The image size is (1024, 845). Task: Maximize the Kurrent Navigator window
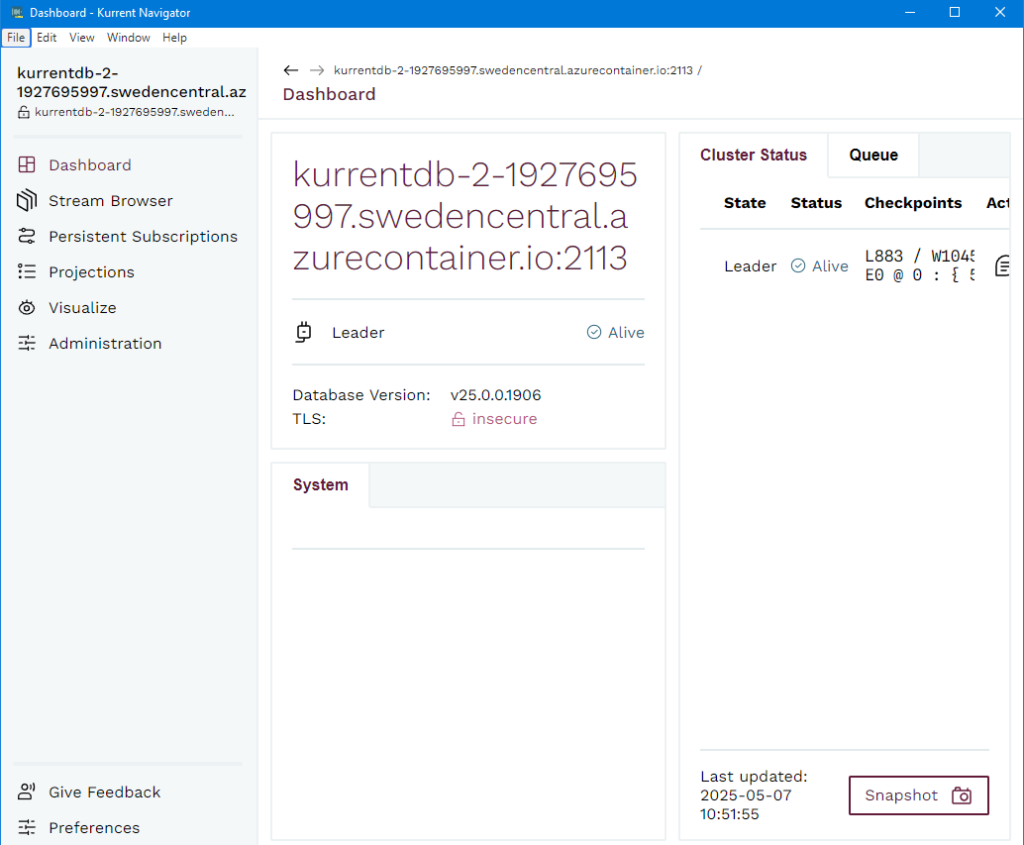[x=955, y=12]
